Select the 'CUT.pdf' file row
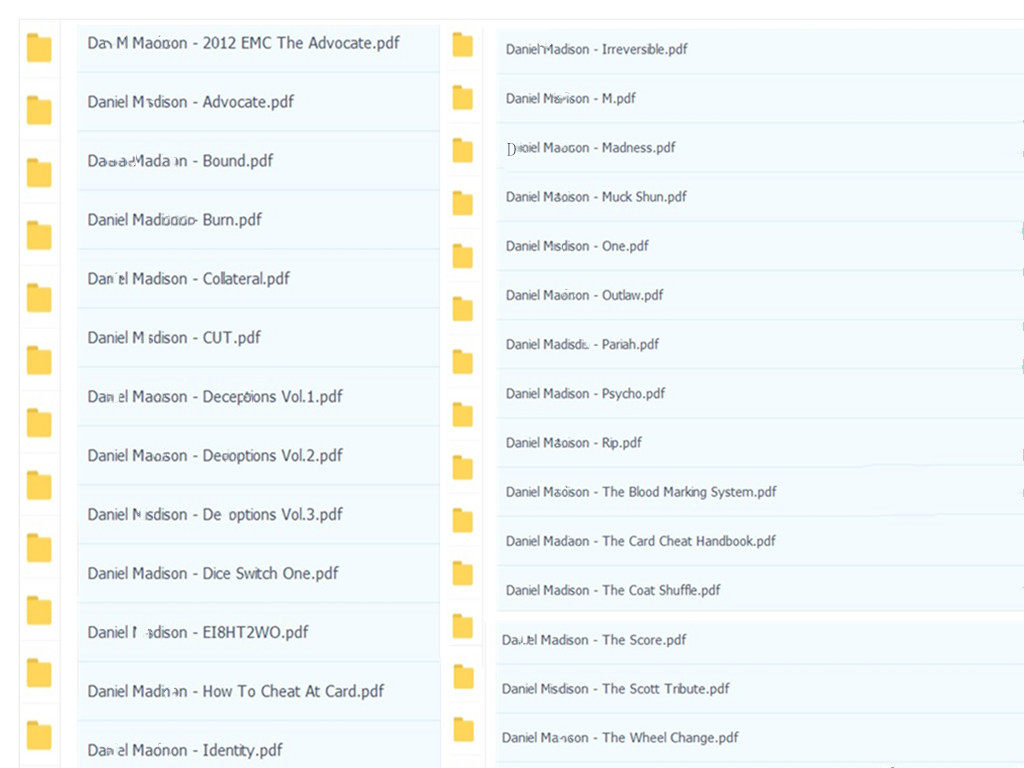The width and height of the screenshot is (1024, 768). click(x=258, y=338)
